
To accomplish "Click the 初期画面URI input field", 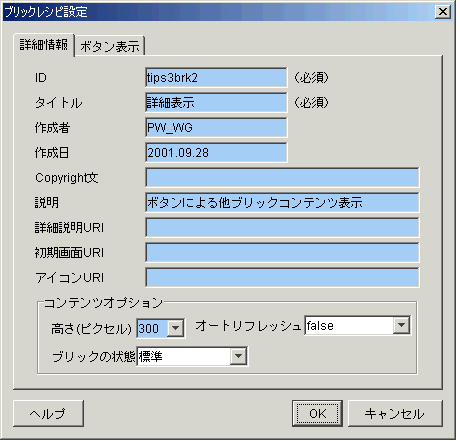I will tap(282, 253).
